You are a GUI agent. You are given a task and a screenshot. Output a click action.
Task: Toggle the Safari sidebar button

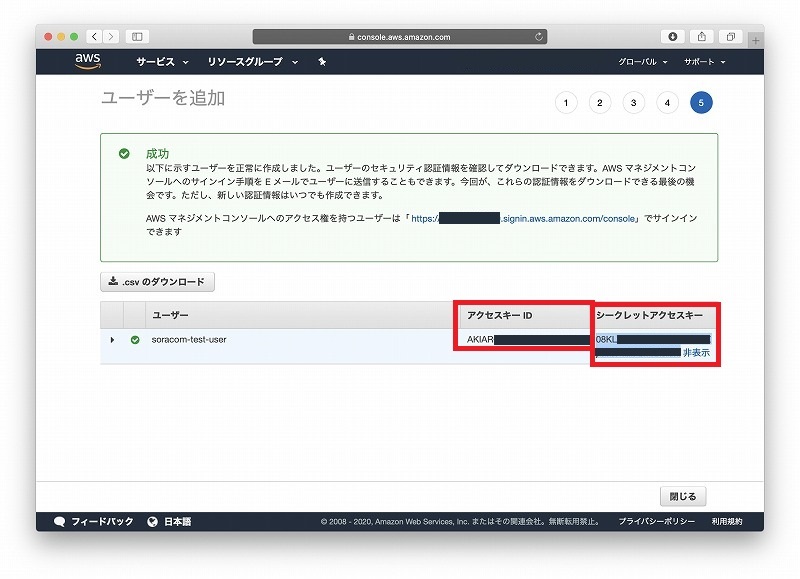point(137,37)
